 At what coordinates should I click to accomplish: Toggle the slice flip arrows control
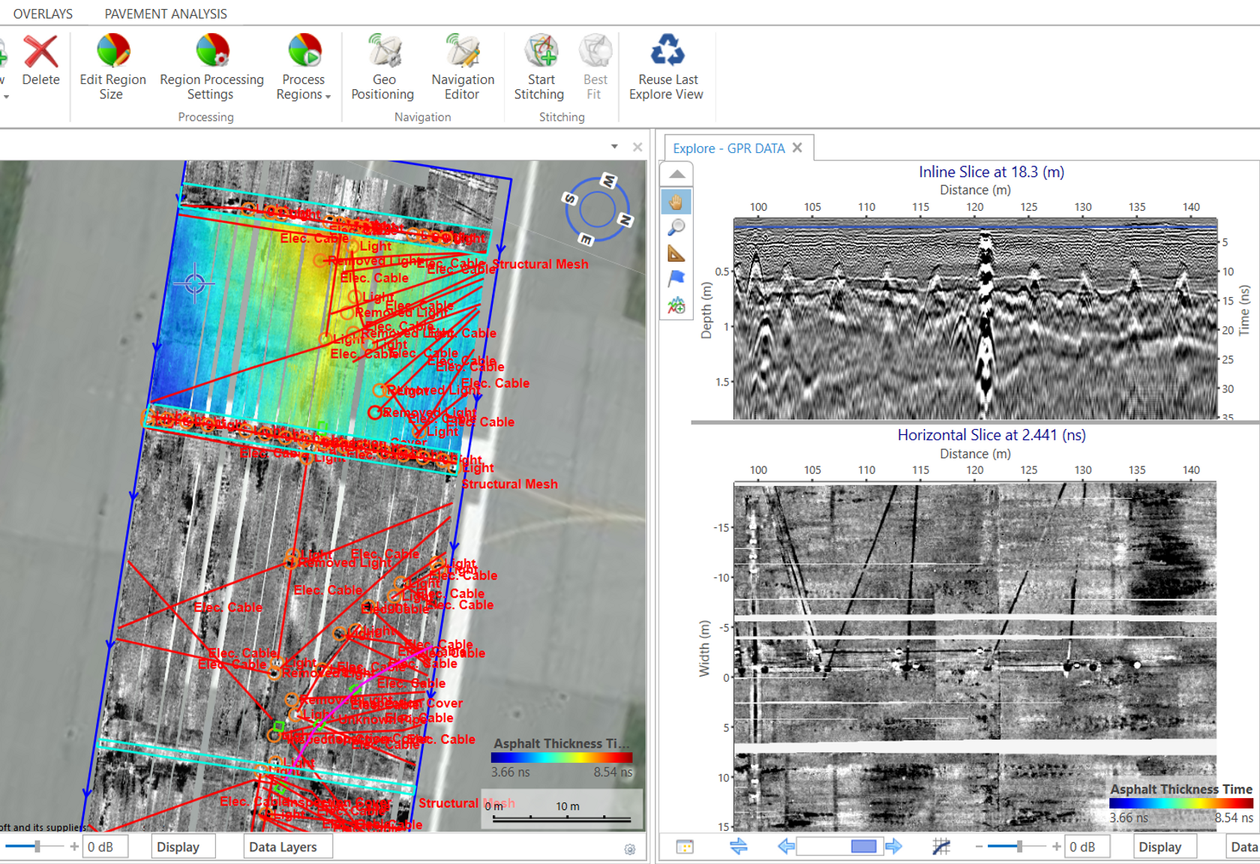(738, 845)
